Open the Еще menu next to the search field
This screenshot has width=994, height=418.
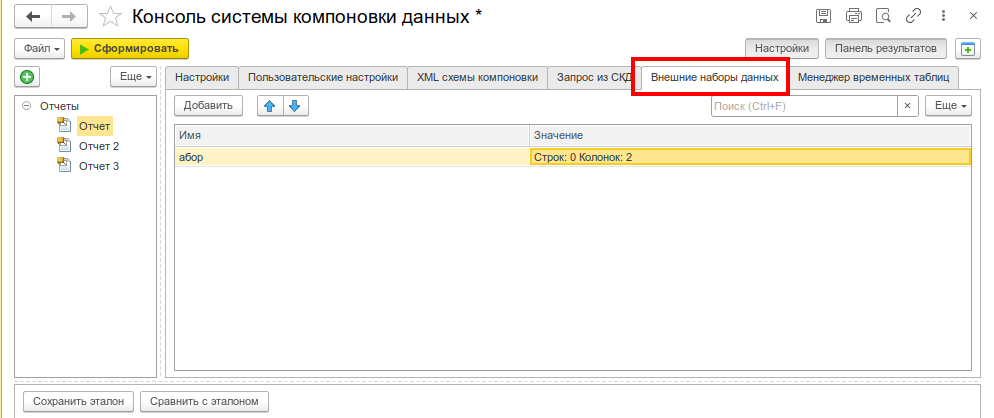[x=948, y=106]
